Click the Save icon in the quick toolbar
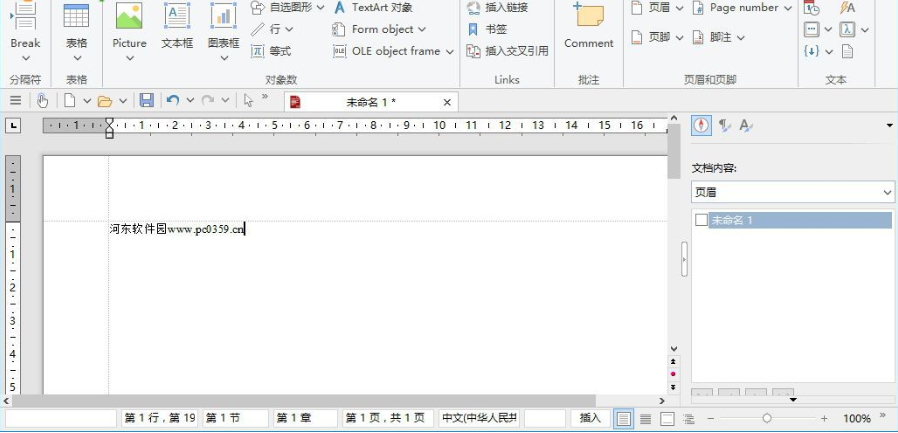Screen dimensions: 898x433 147,101
